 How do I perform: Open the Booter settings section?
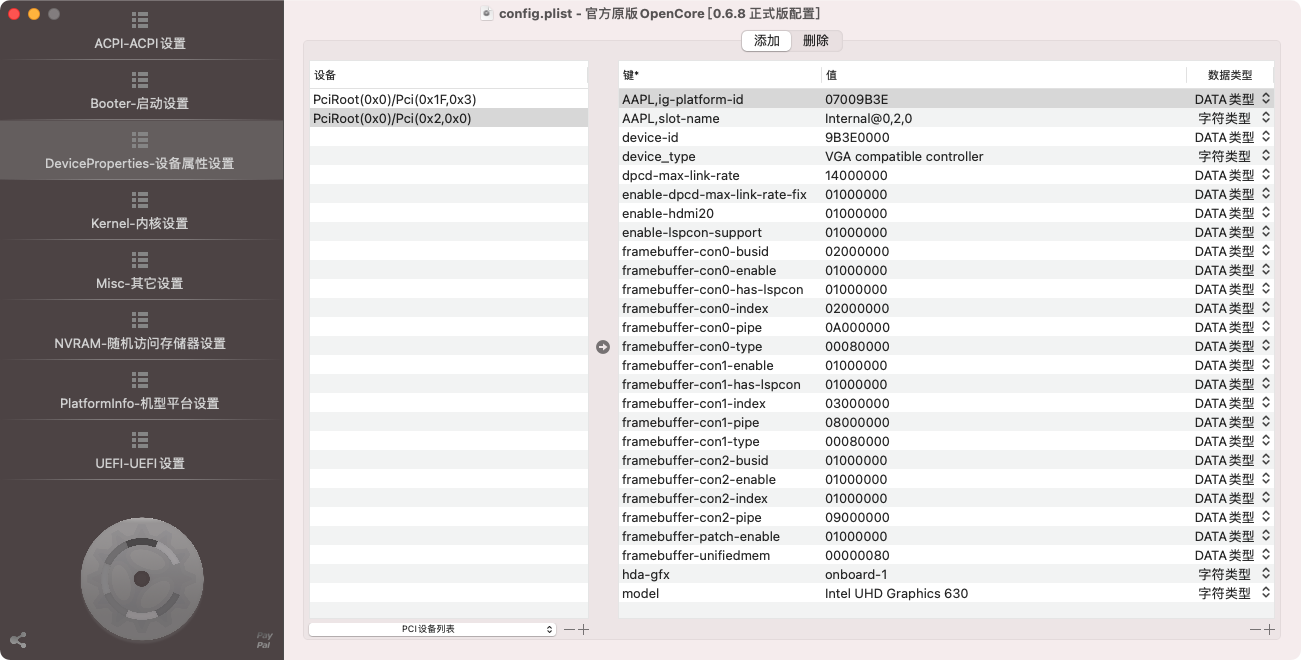point(140,92)
